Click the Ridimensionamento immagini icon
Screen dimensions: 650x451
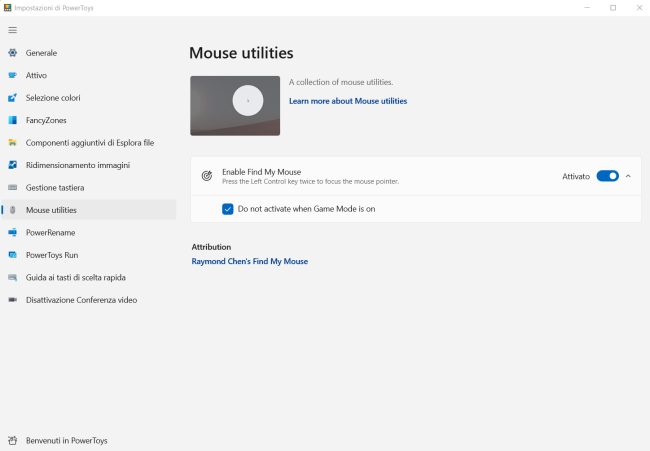point(12,165)
